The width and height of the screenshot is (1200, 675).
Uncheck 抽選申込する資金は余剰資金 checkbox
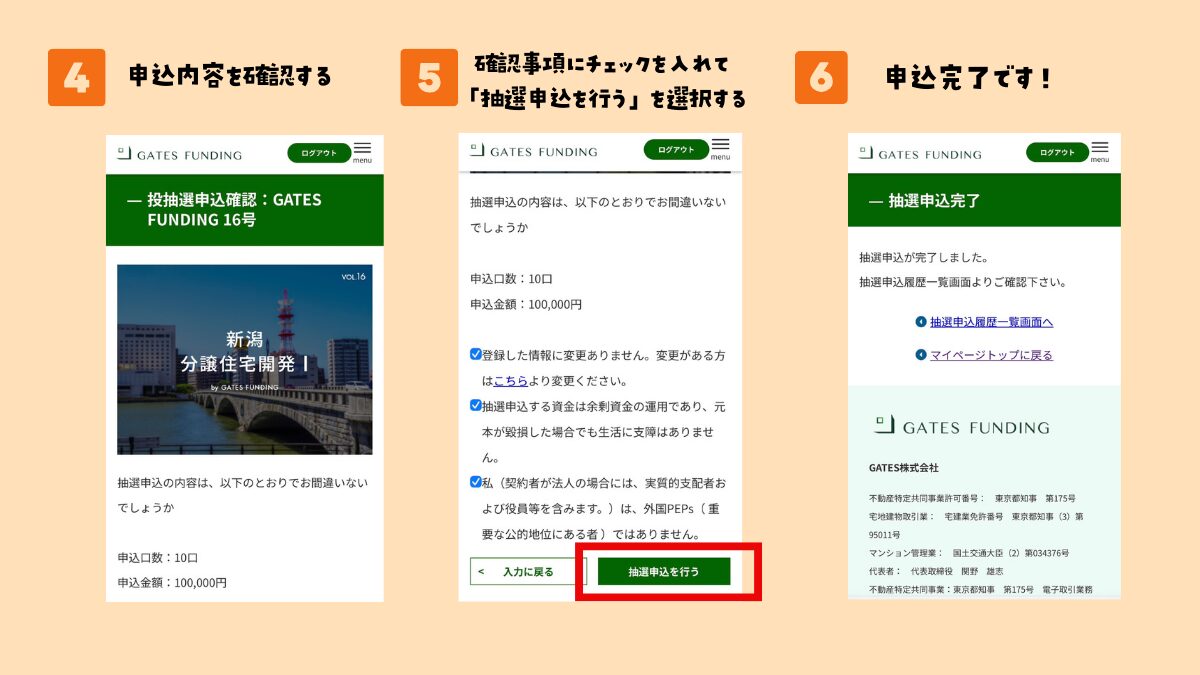[x=476, y=406]
